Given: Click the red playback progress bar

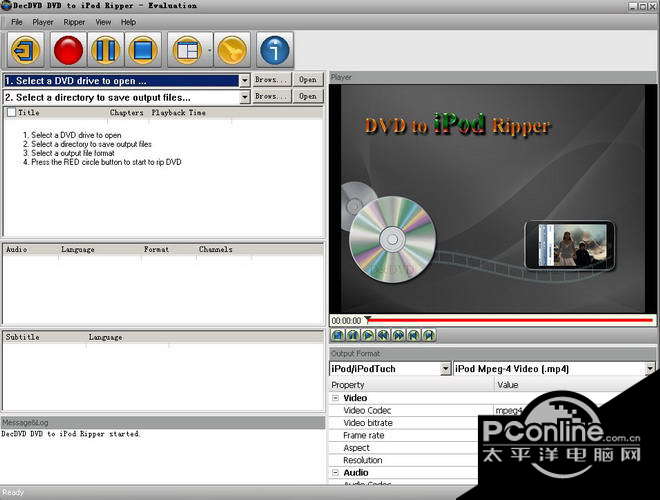Looking at the screenshot, I should coord(510,321).
